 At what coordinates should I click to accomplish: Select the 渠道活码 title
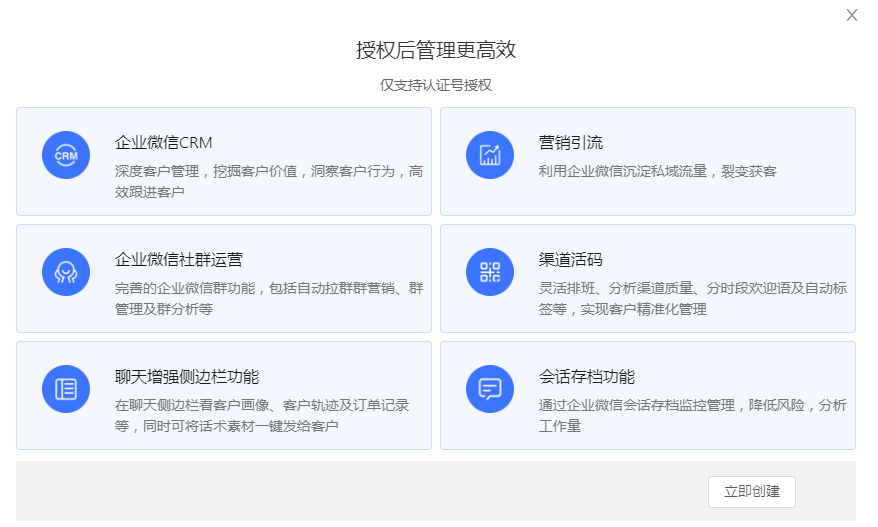tap(571, 260)
